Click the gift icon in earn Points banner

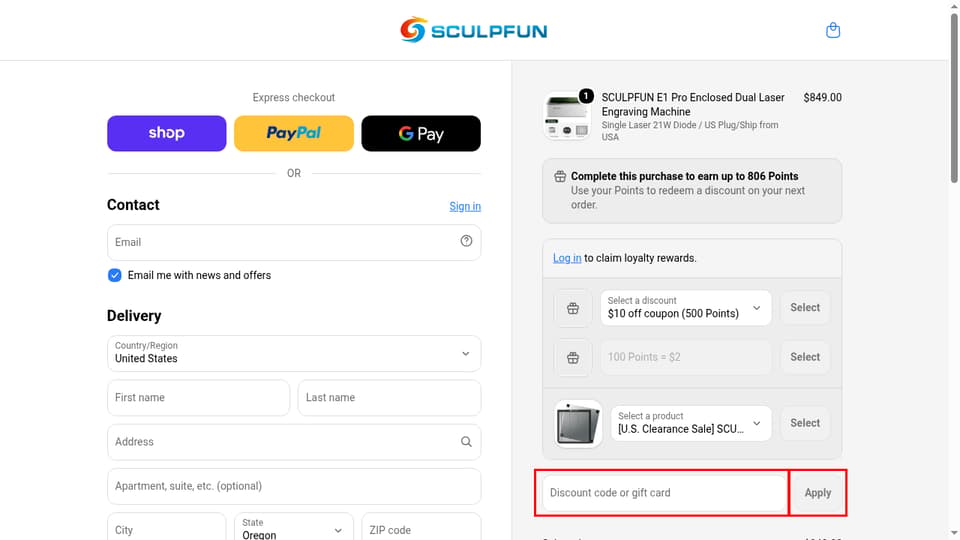(560, 177)
